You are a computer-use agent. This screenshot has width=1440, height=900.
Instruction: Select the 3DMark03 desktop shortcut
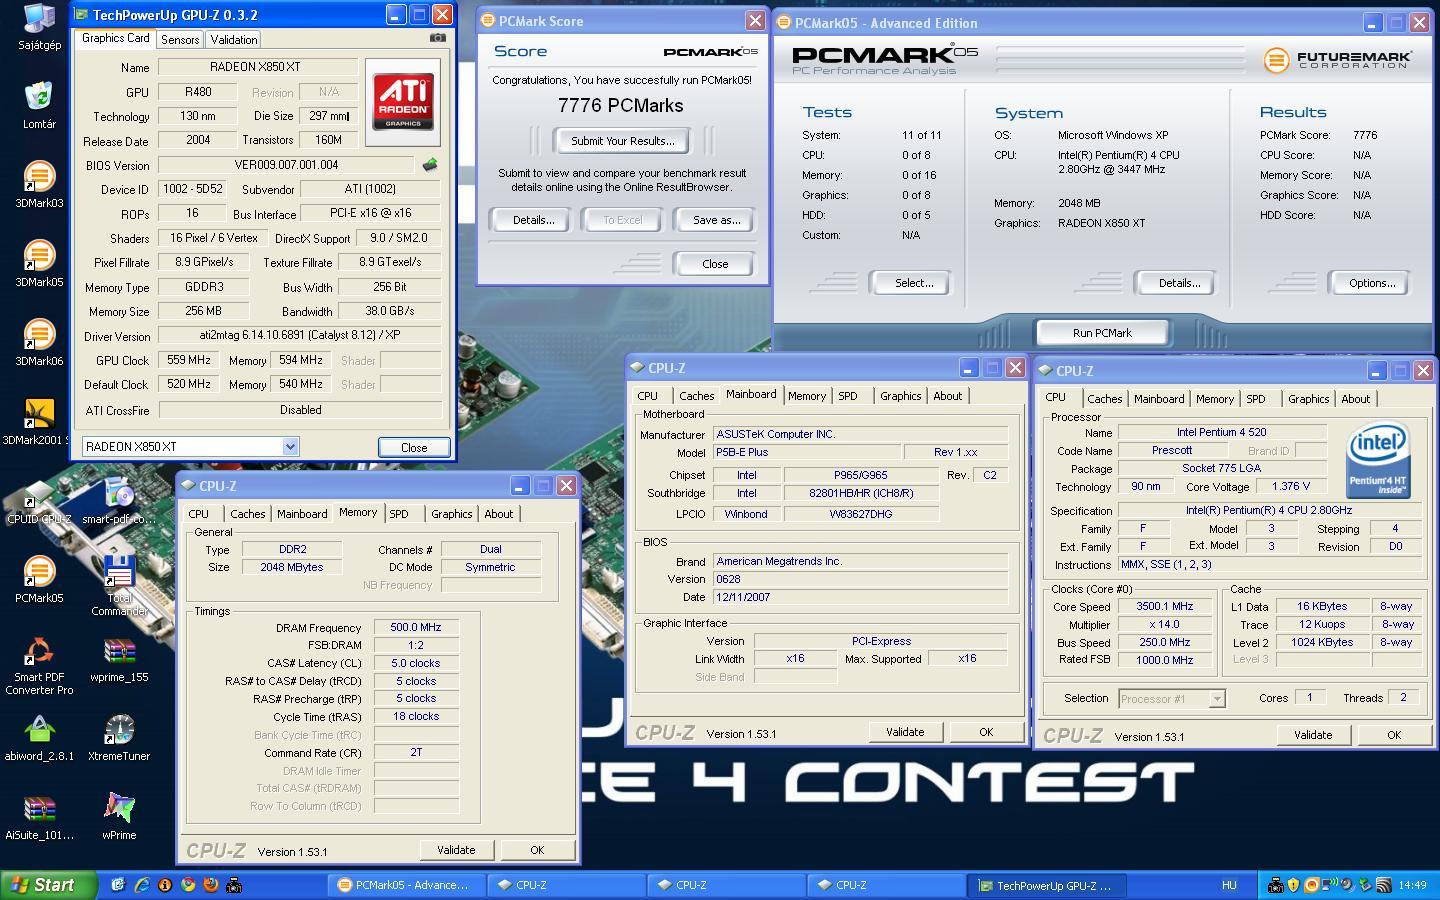pyautogui.click(x=39, y=184)
